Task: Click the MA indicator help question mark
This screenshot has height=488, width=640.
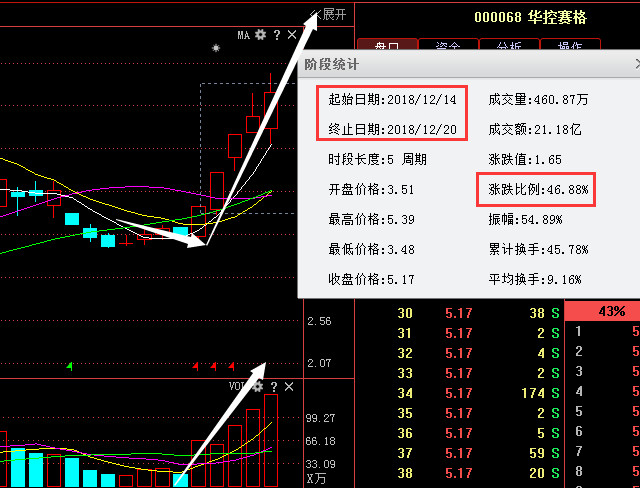Action: [x=276, y=35]
